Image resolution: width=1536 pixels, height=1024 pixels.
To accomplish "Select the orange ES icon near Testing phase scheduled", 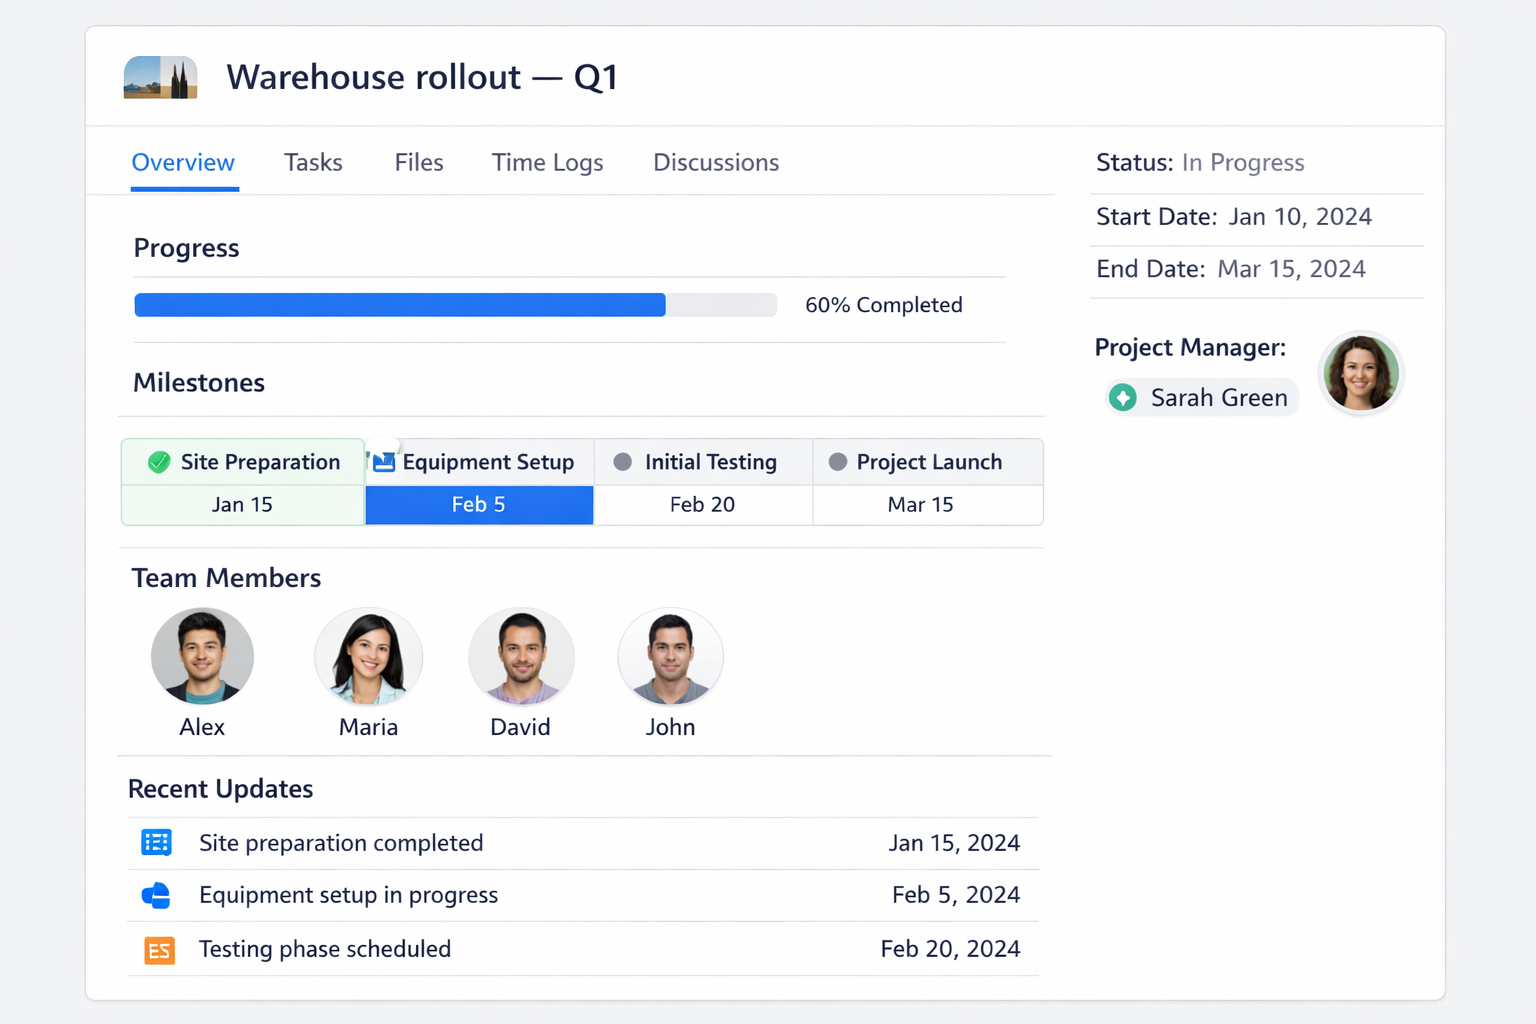I will (x=158, y=949).
